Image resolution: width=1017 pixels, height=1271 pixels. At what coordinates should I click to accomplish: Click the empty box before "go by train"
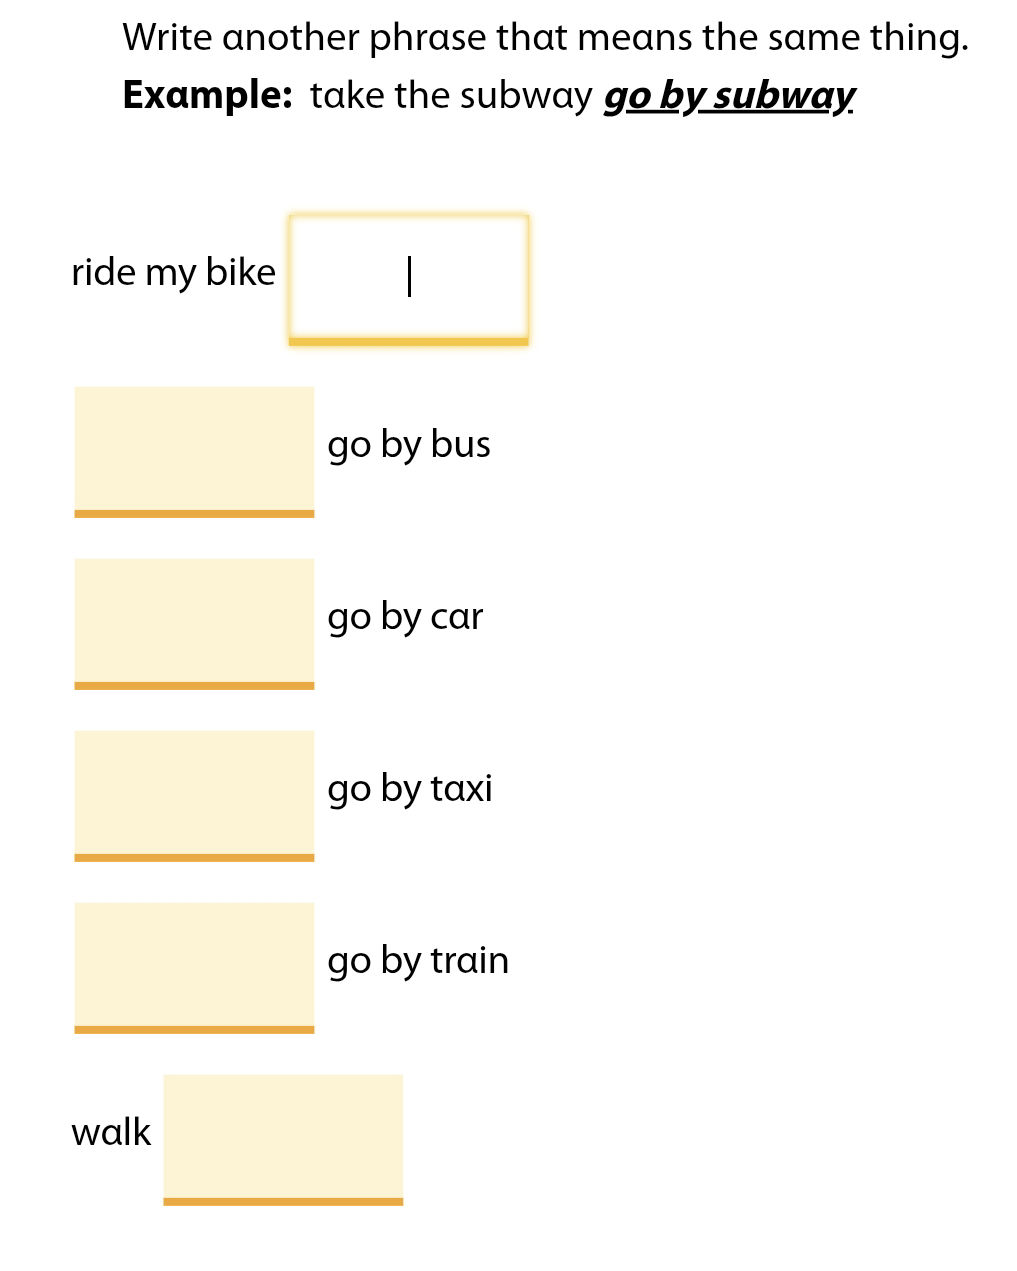(x=194, y=968)
